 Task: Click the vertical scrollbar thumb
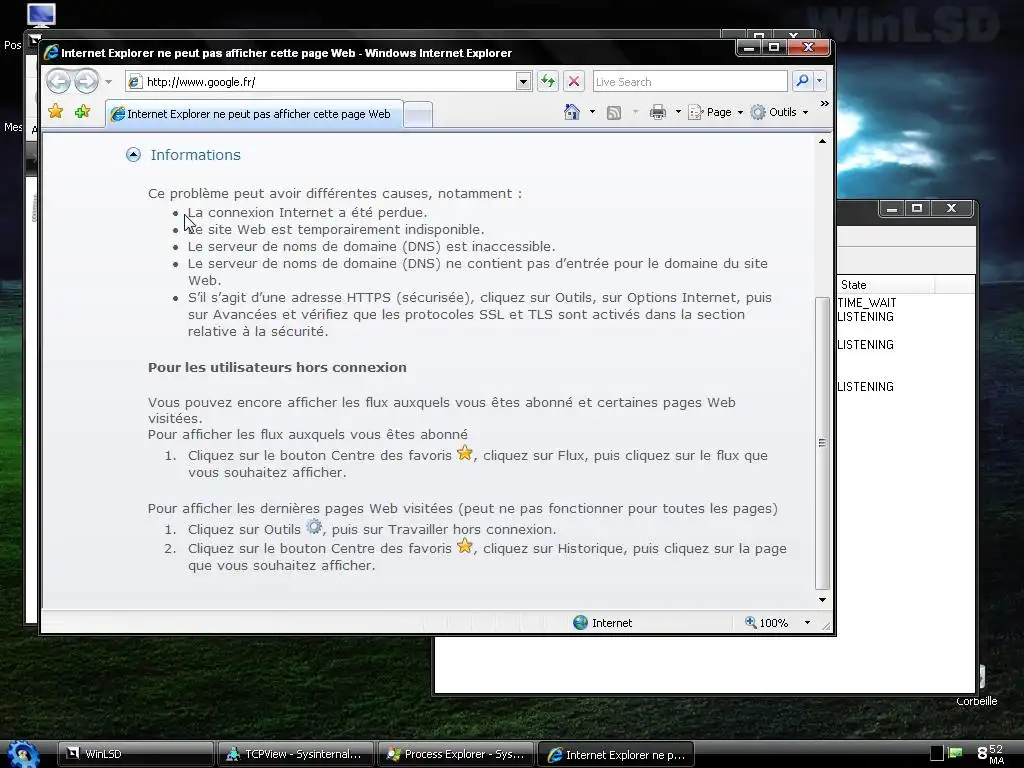(822, 443)
